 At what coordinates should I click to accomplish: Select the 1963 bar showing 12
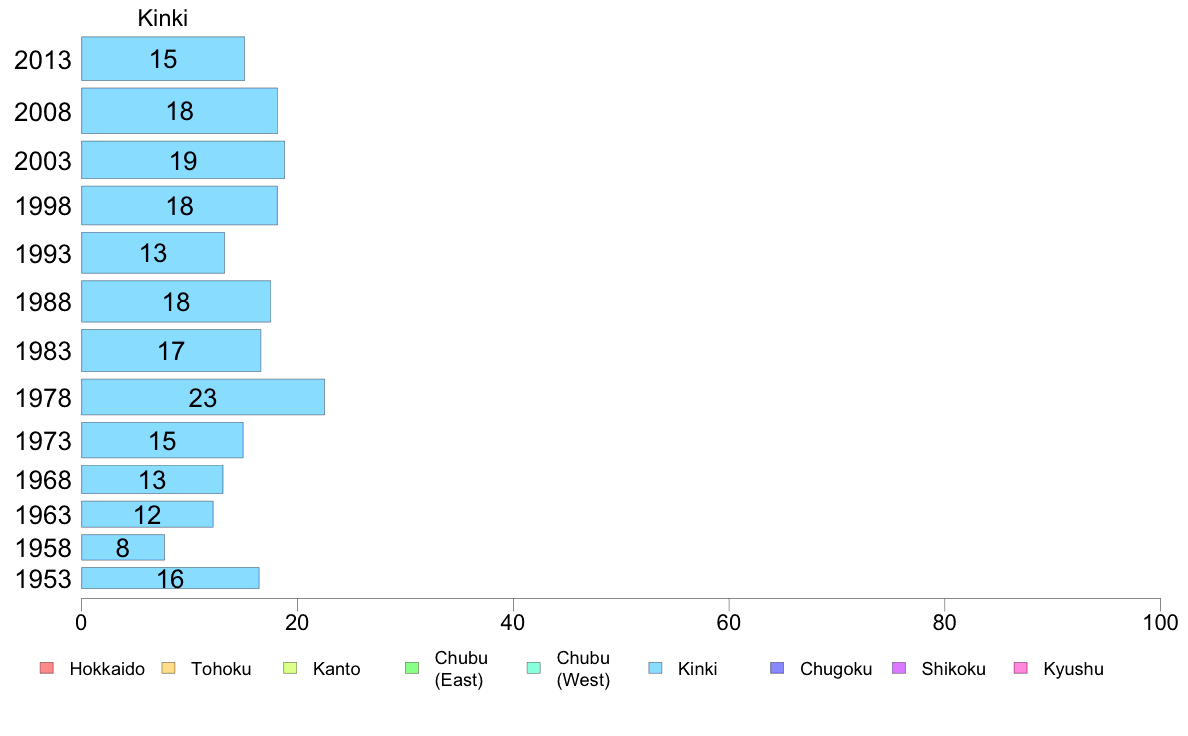147,514
